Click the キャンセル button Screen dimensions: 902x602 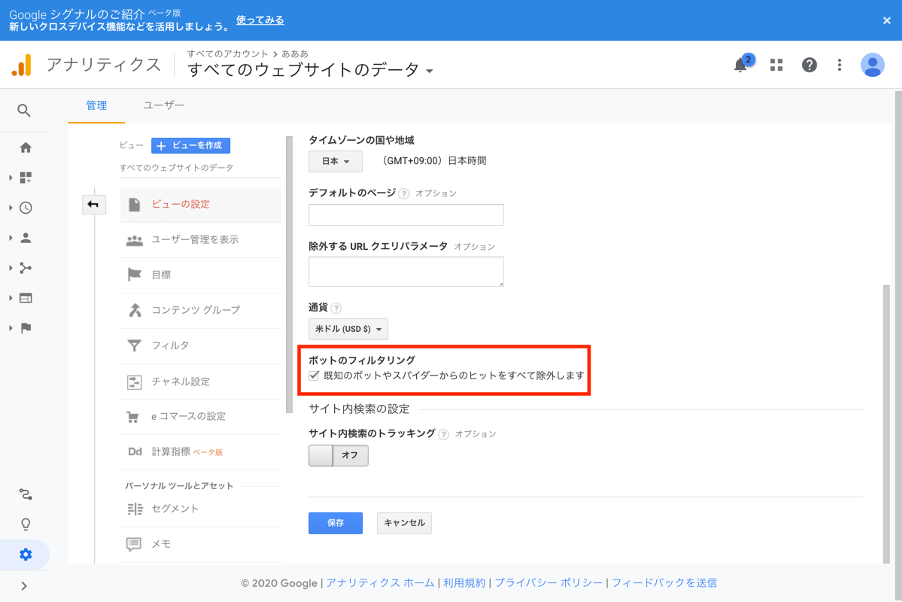pyautogui.click(x=404, y=523)
